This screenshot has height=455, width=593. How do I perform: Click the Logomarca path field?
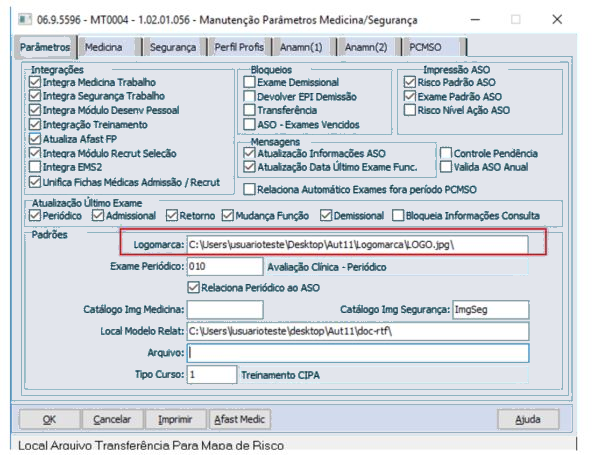pyautogui.click(x=357, y=245)
